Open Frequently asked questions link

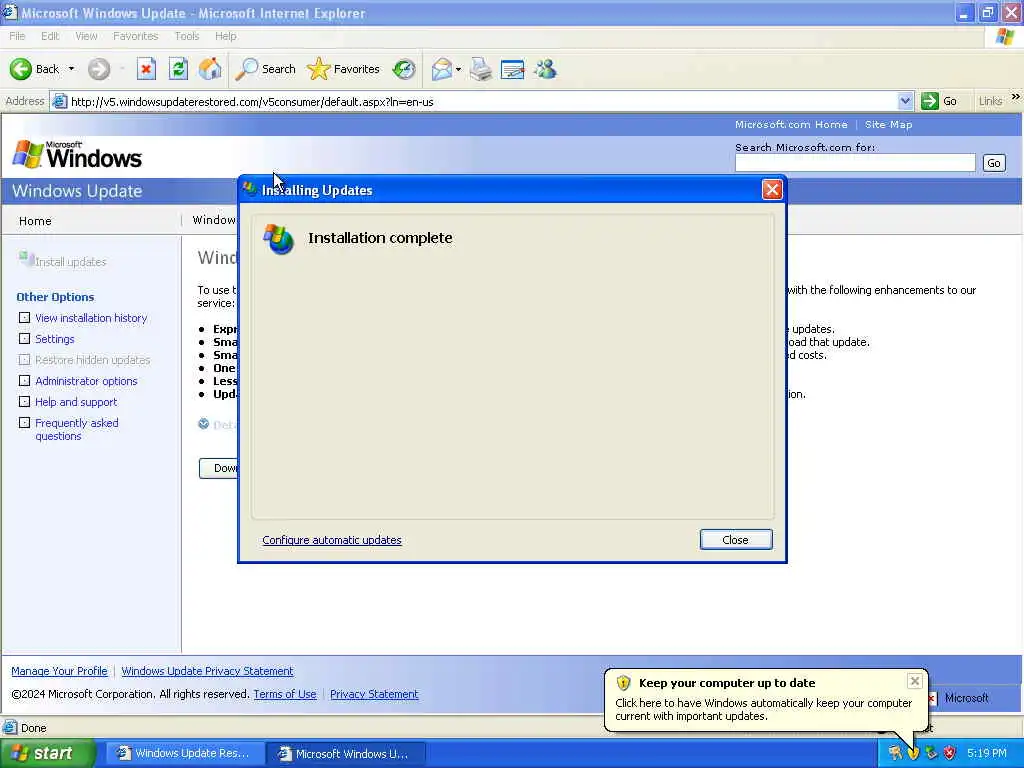[x=77, y=429]
